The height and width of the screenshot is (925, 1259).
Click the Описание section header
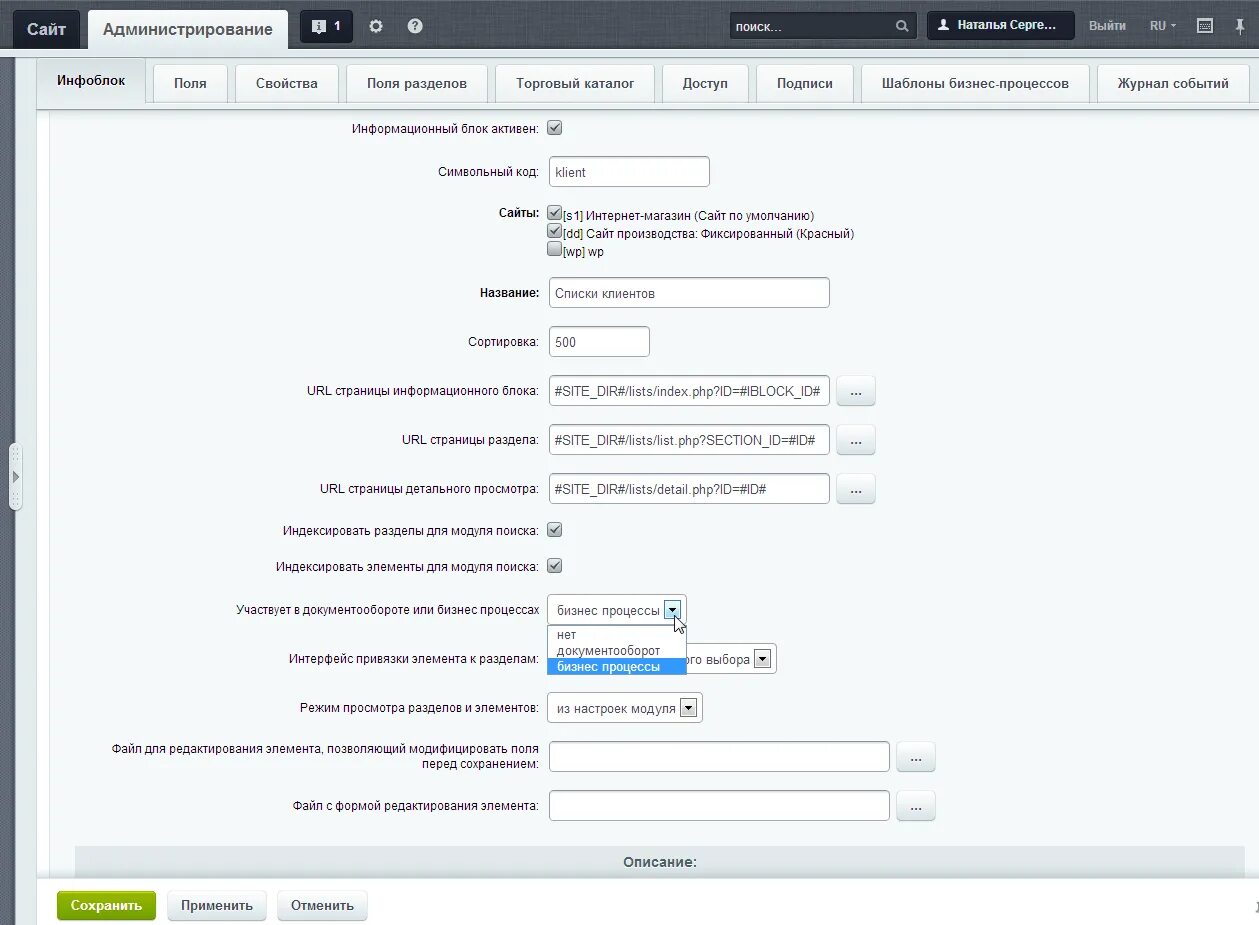click(660, 862)
